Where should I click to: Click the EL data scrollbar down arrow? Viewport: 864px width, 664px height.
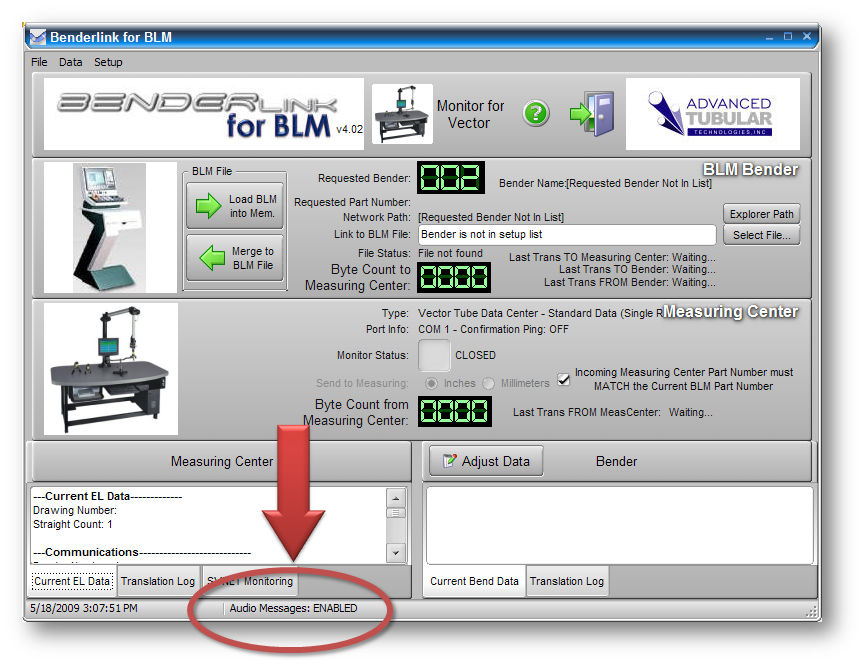395,552
